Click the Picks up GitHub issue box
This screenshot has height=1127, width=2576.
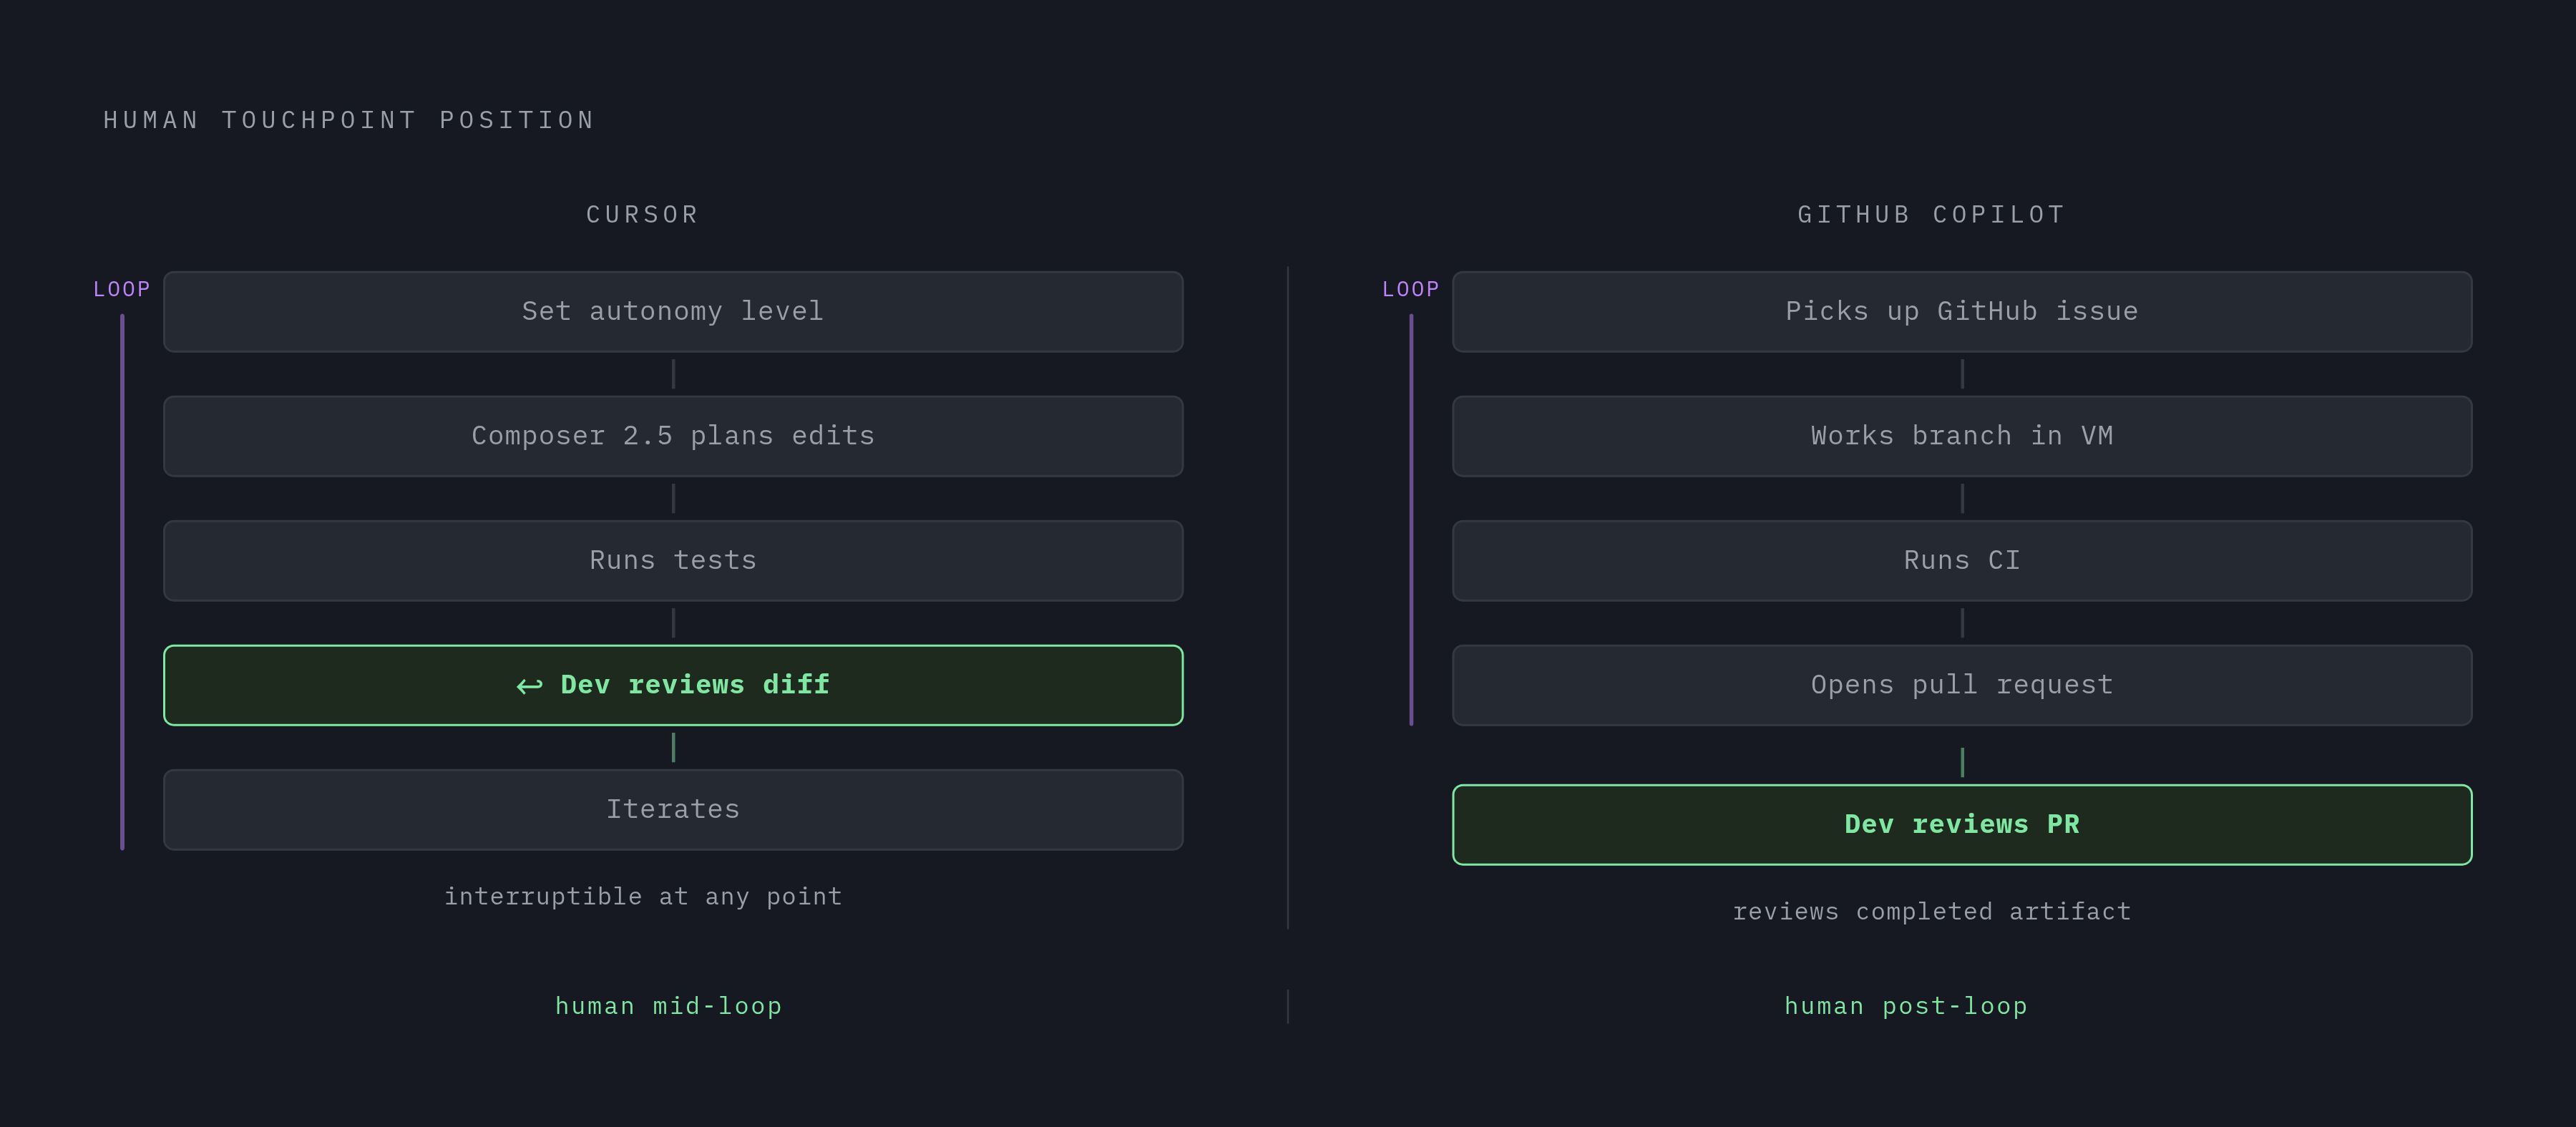pos(1962,311)
